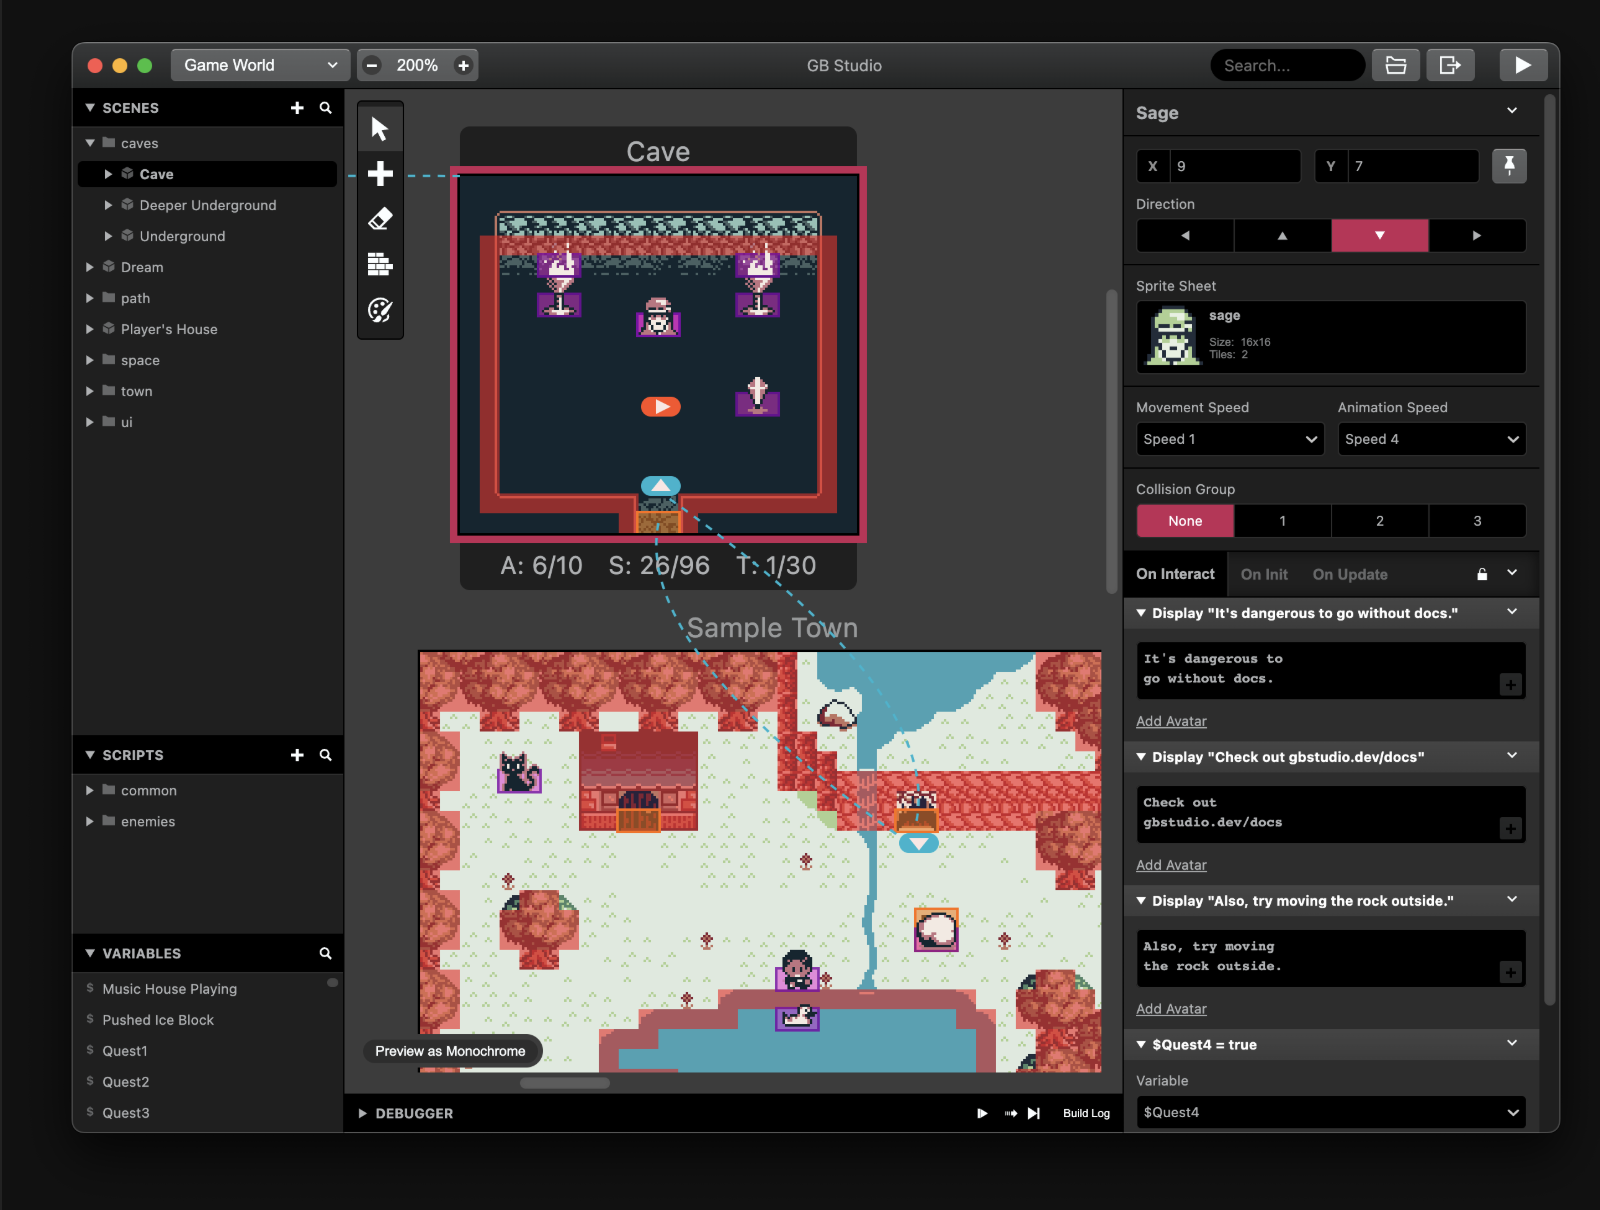
Task: Set Sage direction to facing left
Action: (x=1184, y=235)
